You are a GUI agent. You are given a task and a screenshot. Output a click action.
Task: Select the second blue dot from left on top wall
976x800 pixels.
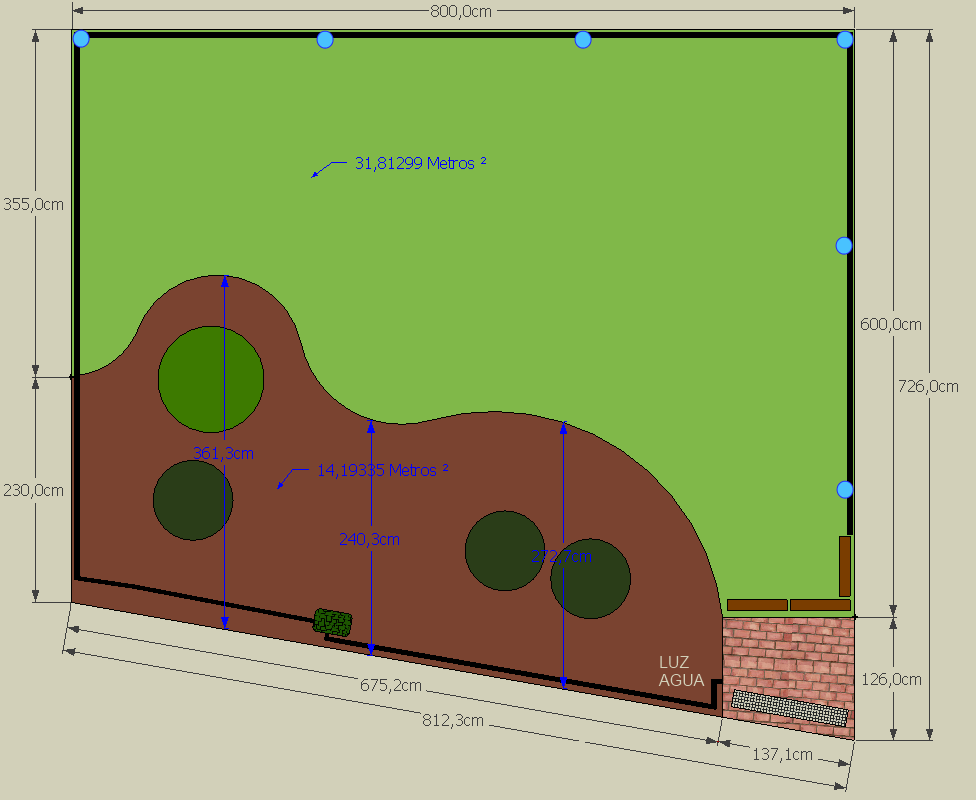click(x=325, y=40)
